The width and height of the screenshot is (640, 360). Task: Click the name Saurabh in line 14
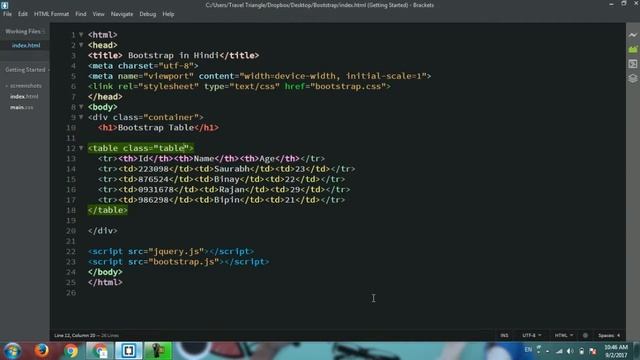pos(231,169)
